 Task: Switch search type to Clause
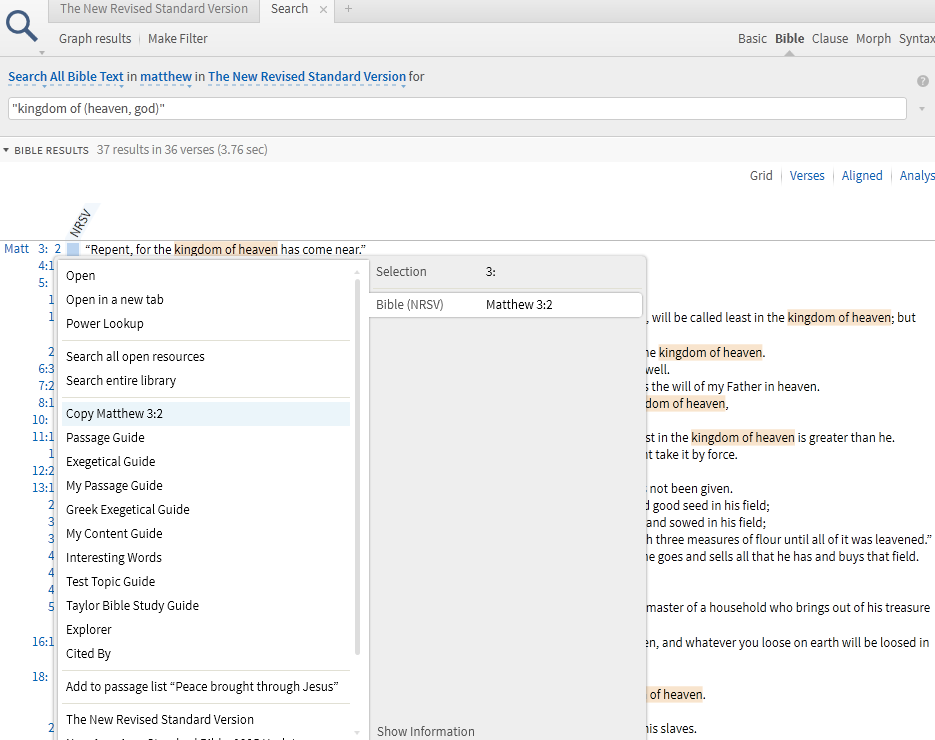[x=830, y=39]
